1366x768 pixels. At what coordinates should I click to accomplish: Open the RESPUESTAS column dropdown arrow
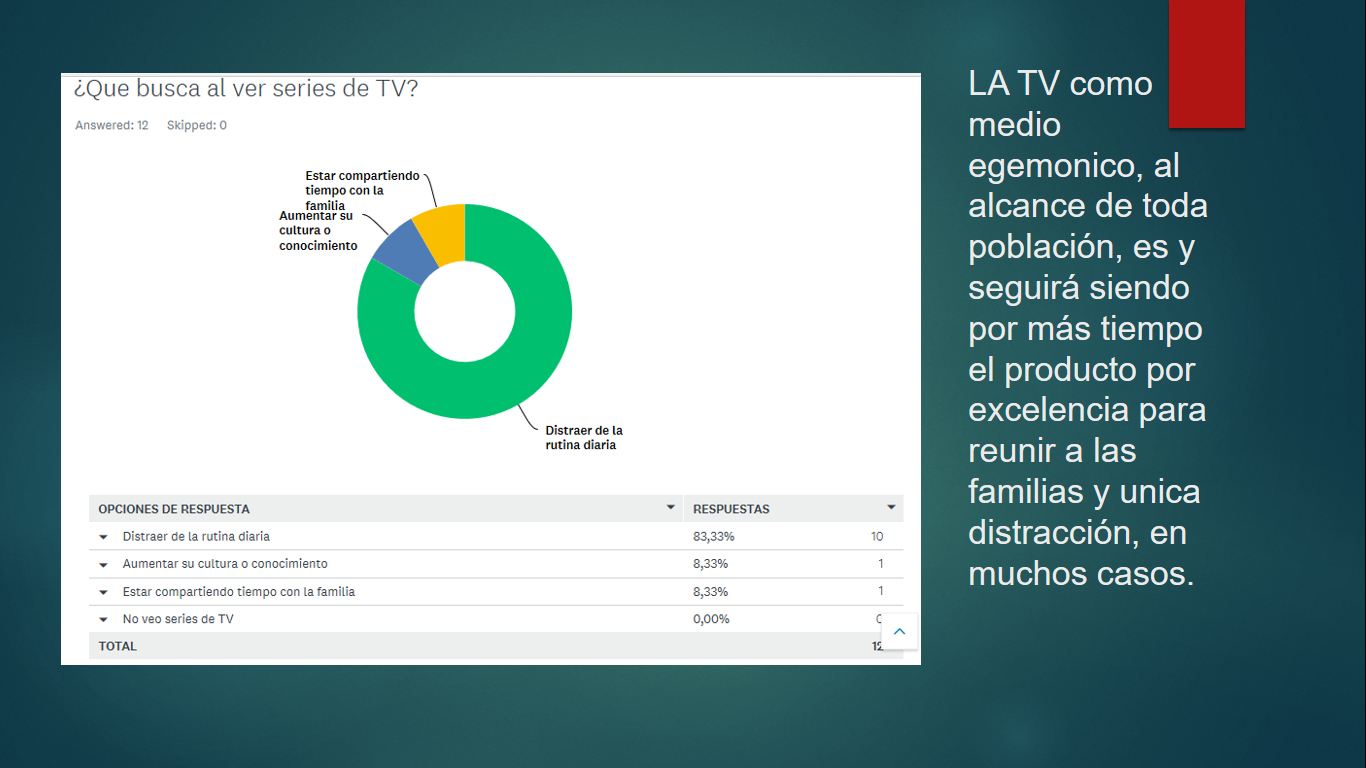click(x=891, y=508)
